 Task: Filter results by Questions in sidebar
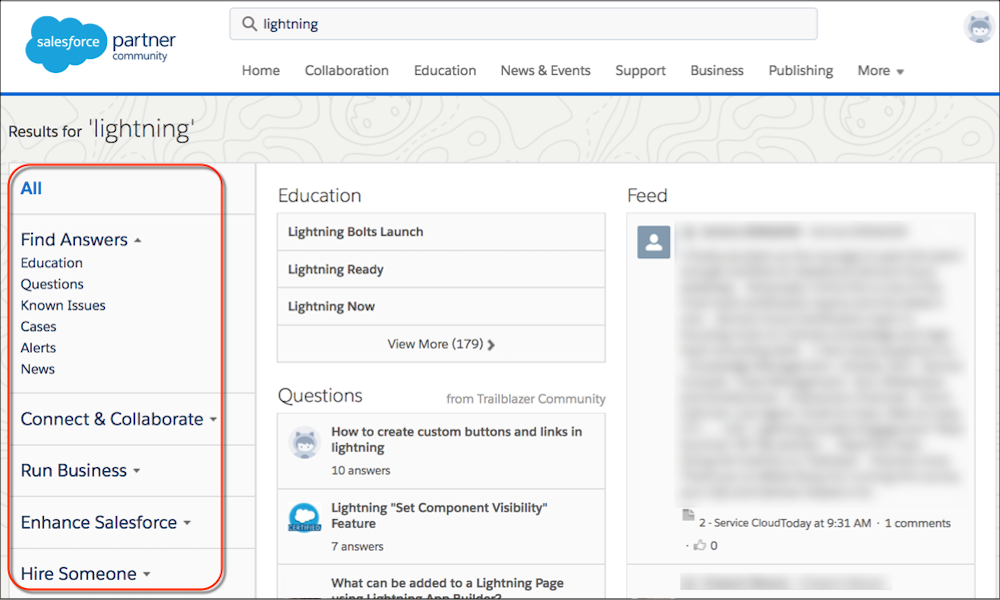52,284
